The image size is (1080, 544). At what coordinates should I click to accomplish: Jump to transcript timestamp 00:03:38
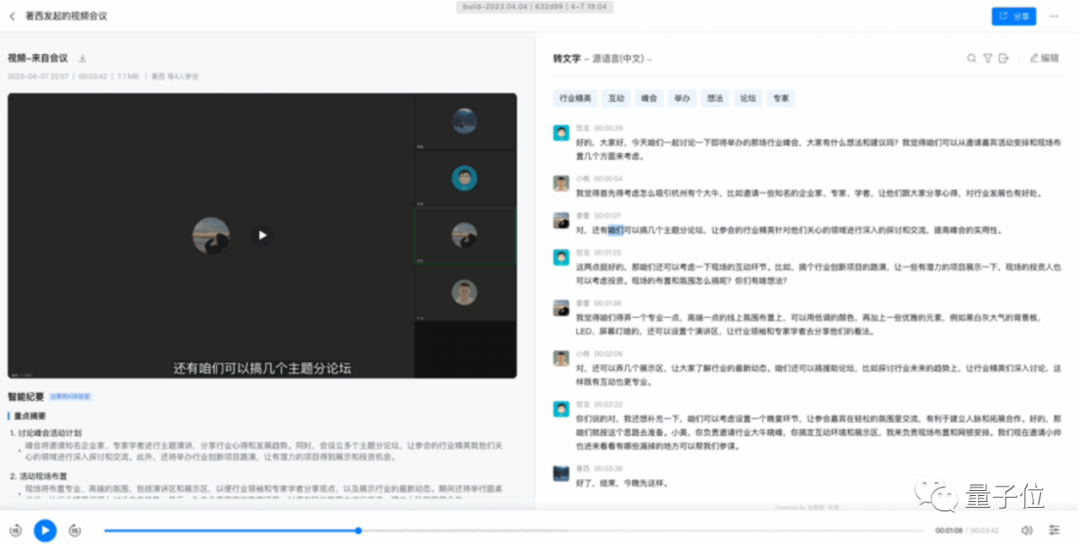coord(608,468)
